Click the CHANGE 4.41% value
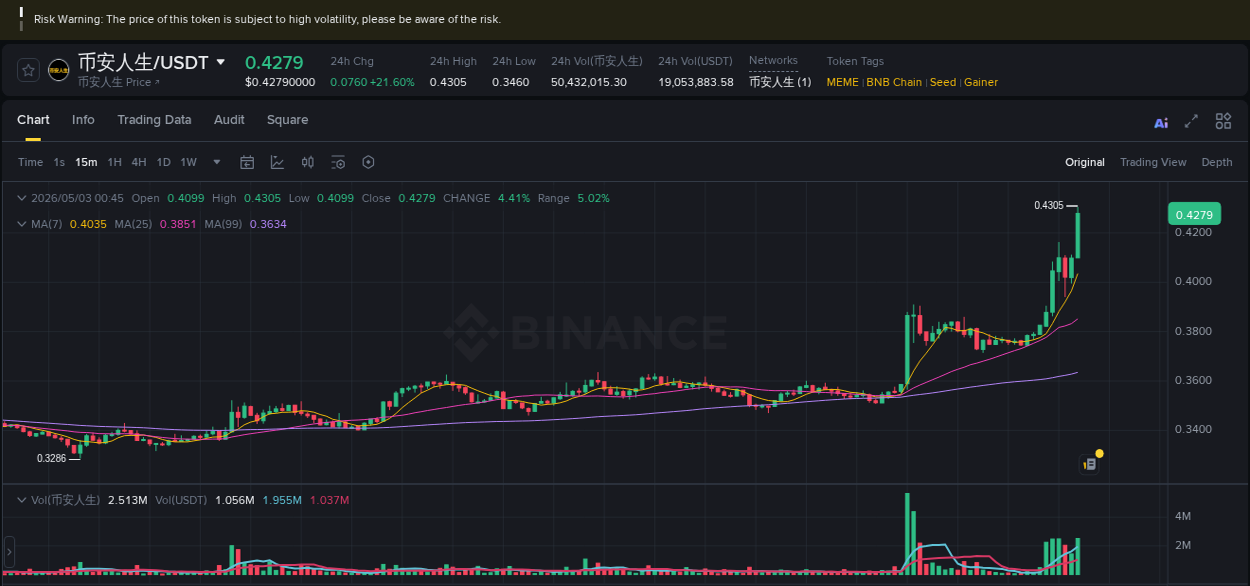 (x=514, y=198)
